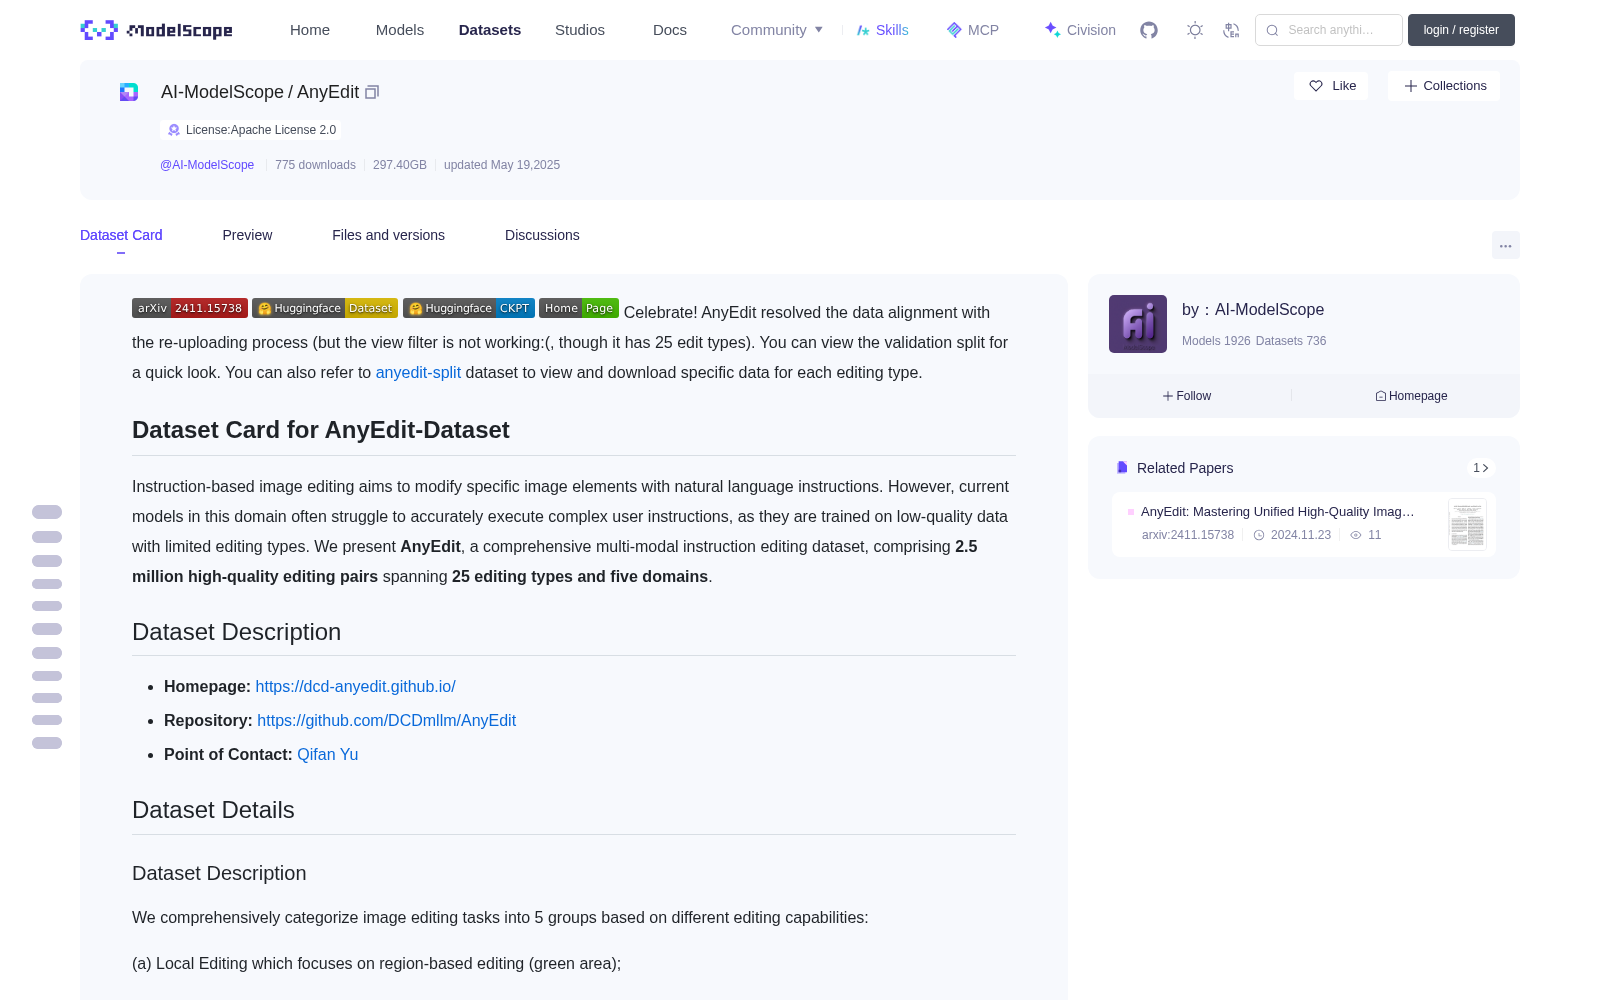Click the Models 1926 count

pyautogui.click(x=1216, y=341)
